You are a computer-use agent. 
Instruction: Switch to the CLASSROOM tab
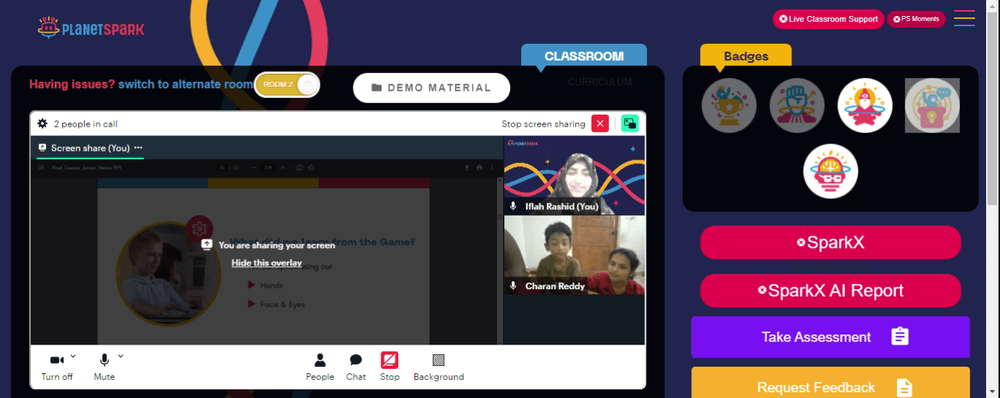point(584,56)
